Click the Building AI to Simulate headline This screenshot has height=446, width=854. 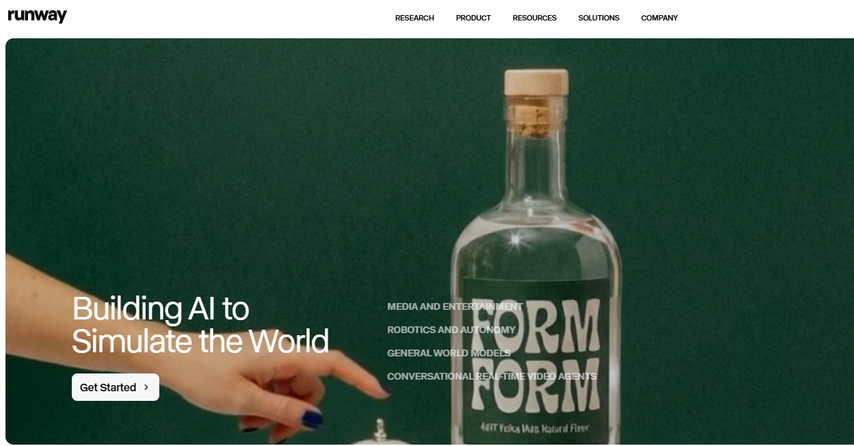pos(200,325)
